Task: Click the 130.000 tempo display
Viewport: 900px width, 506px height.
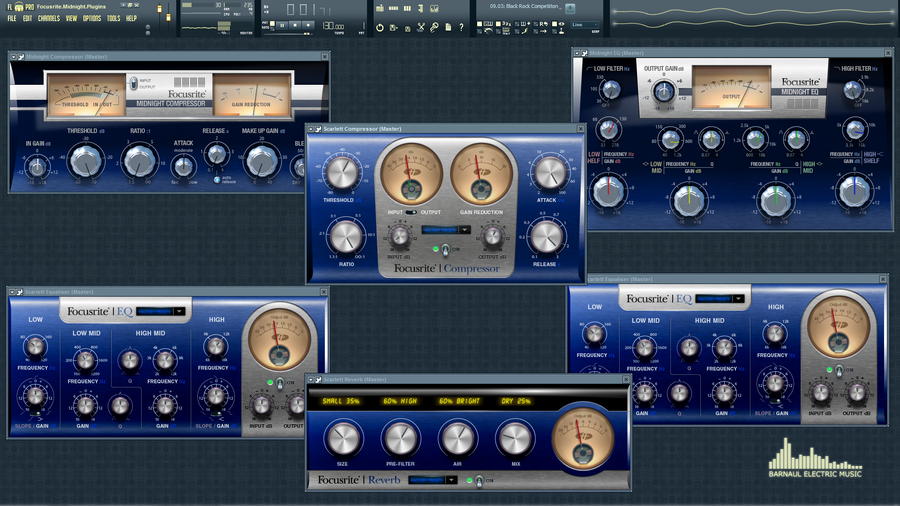Action: 333,26
